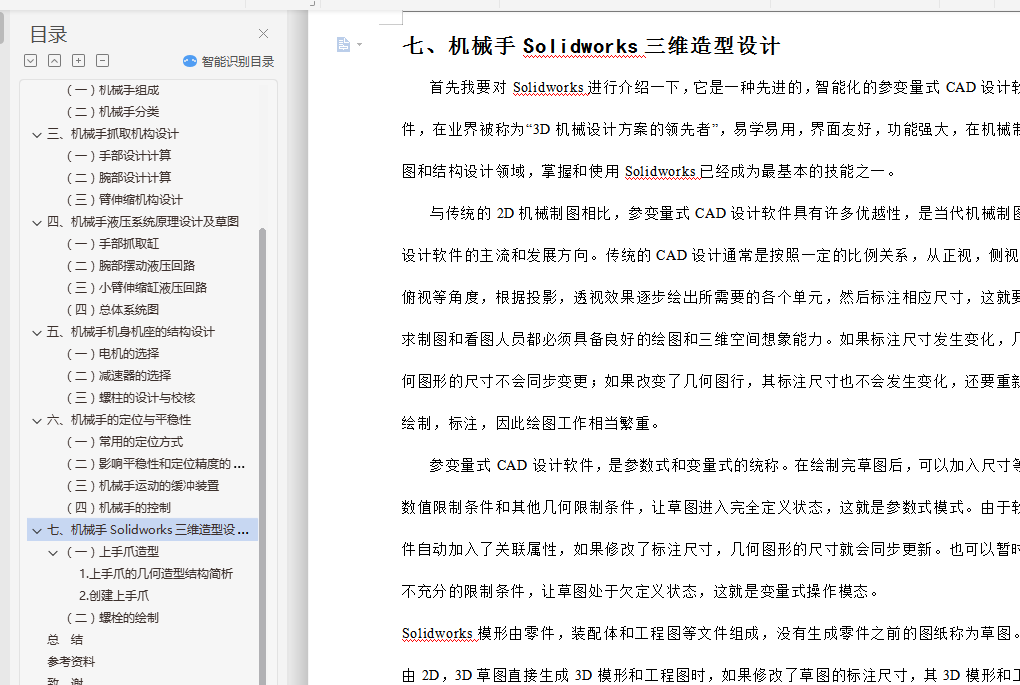Open dropdown arrow next to document page icon

tap(360, 44)
